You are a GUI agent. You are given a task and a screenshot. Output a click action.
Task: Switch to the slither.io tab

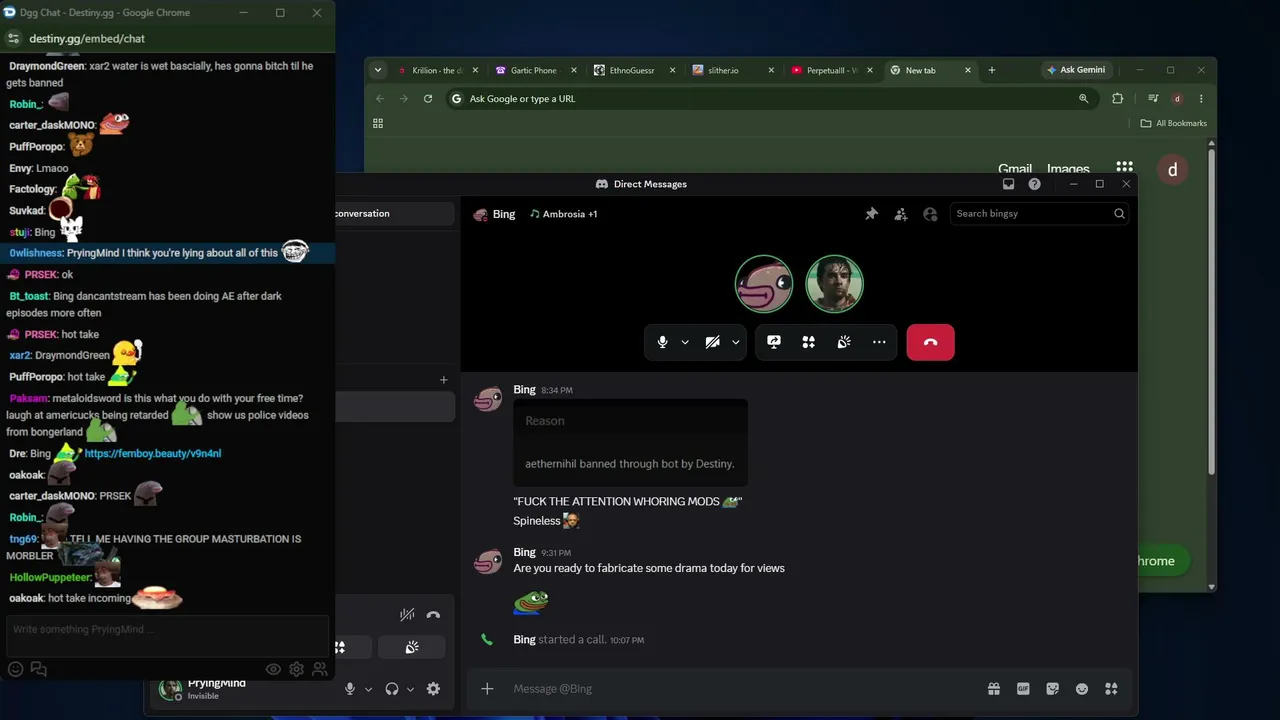pyautogui.click(x=732, y=70)
